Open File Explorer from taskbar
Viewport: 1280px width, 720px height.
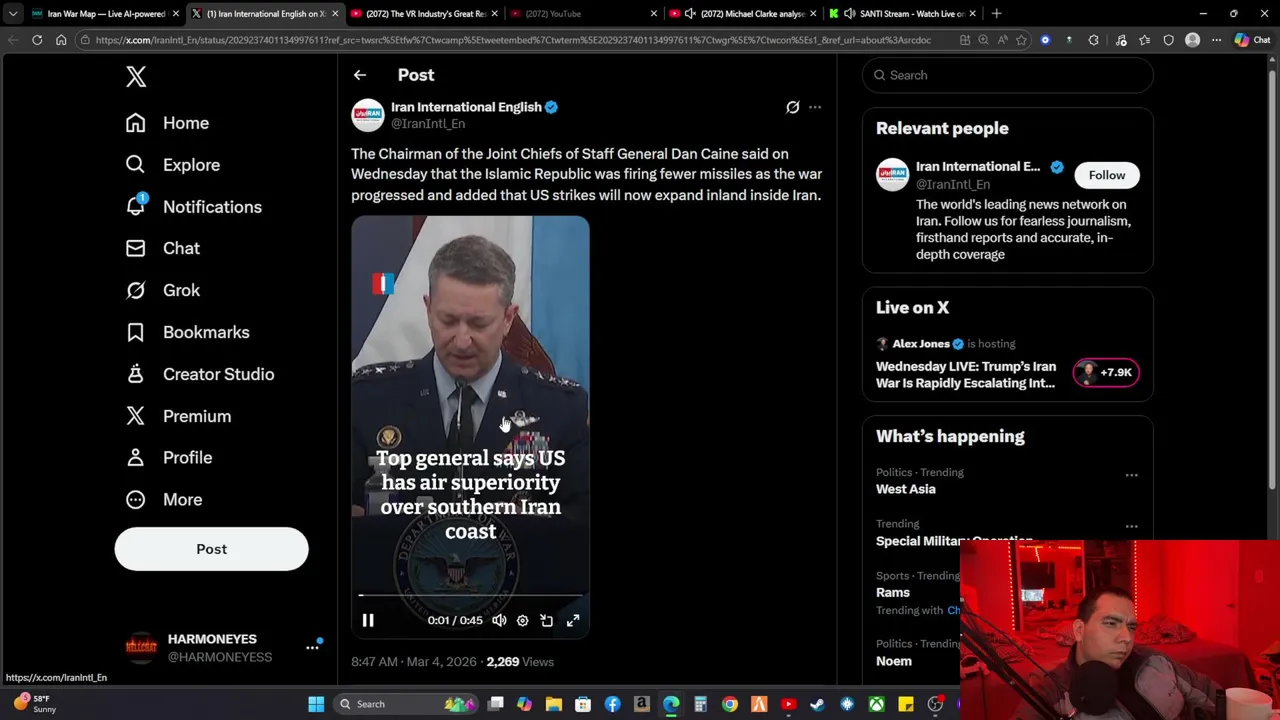point(554,704)
